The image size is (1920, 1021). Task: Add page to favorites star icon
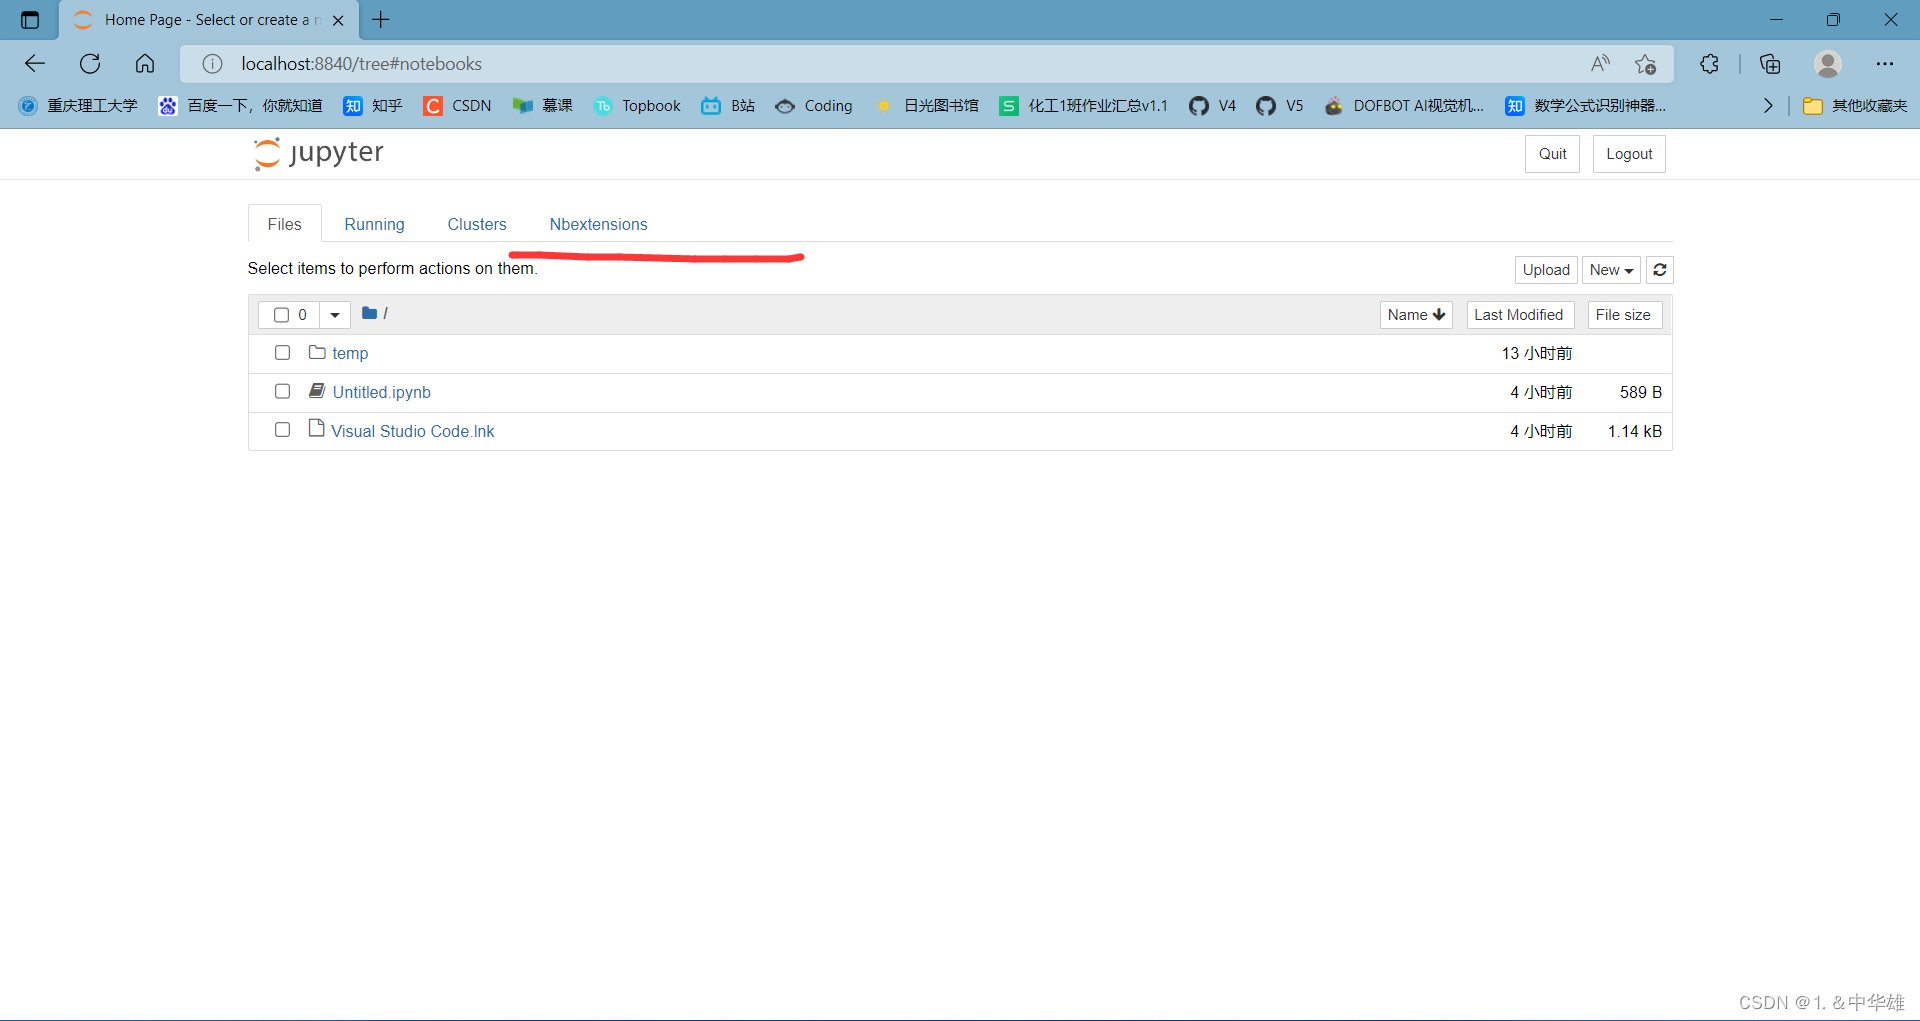pos(1645,64)
